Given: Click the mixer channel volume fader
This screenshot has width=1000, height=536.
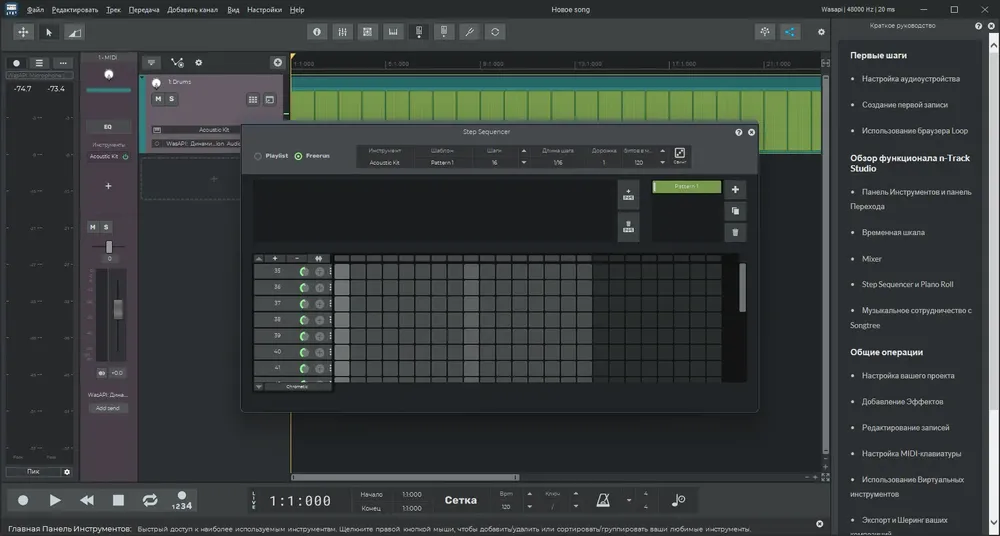Looking at the screenshot, I should (x=118, y=309).
